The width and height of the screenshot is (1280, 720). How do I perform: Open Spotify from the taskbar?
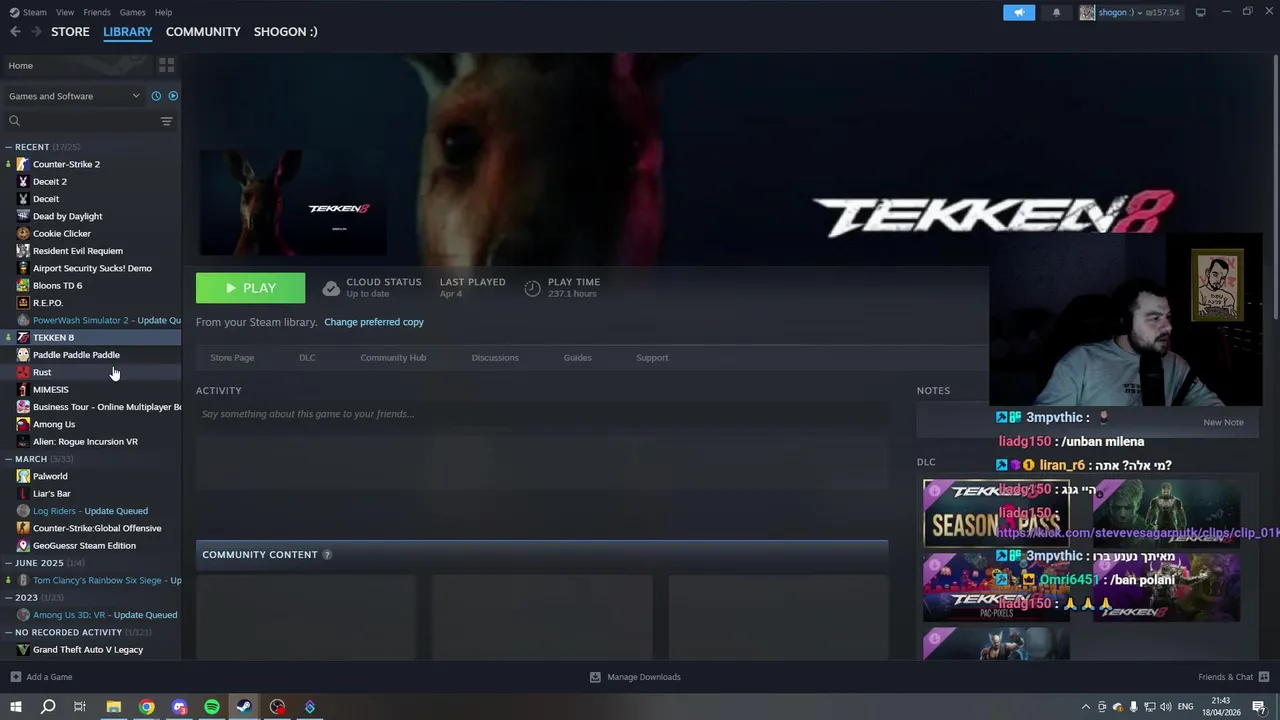[212, 707]
